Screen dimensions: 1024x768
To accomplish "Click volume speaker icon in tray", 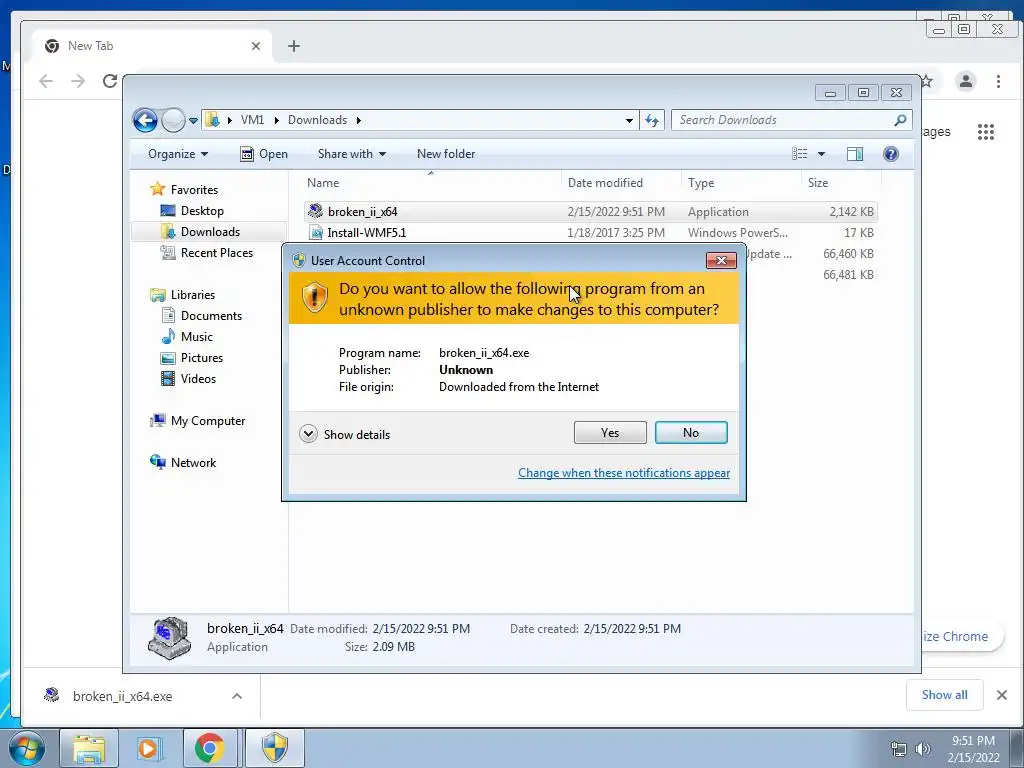I will (x=922, y=749).
